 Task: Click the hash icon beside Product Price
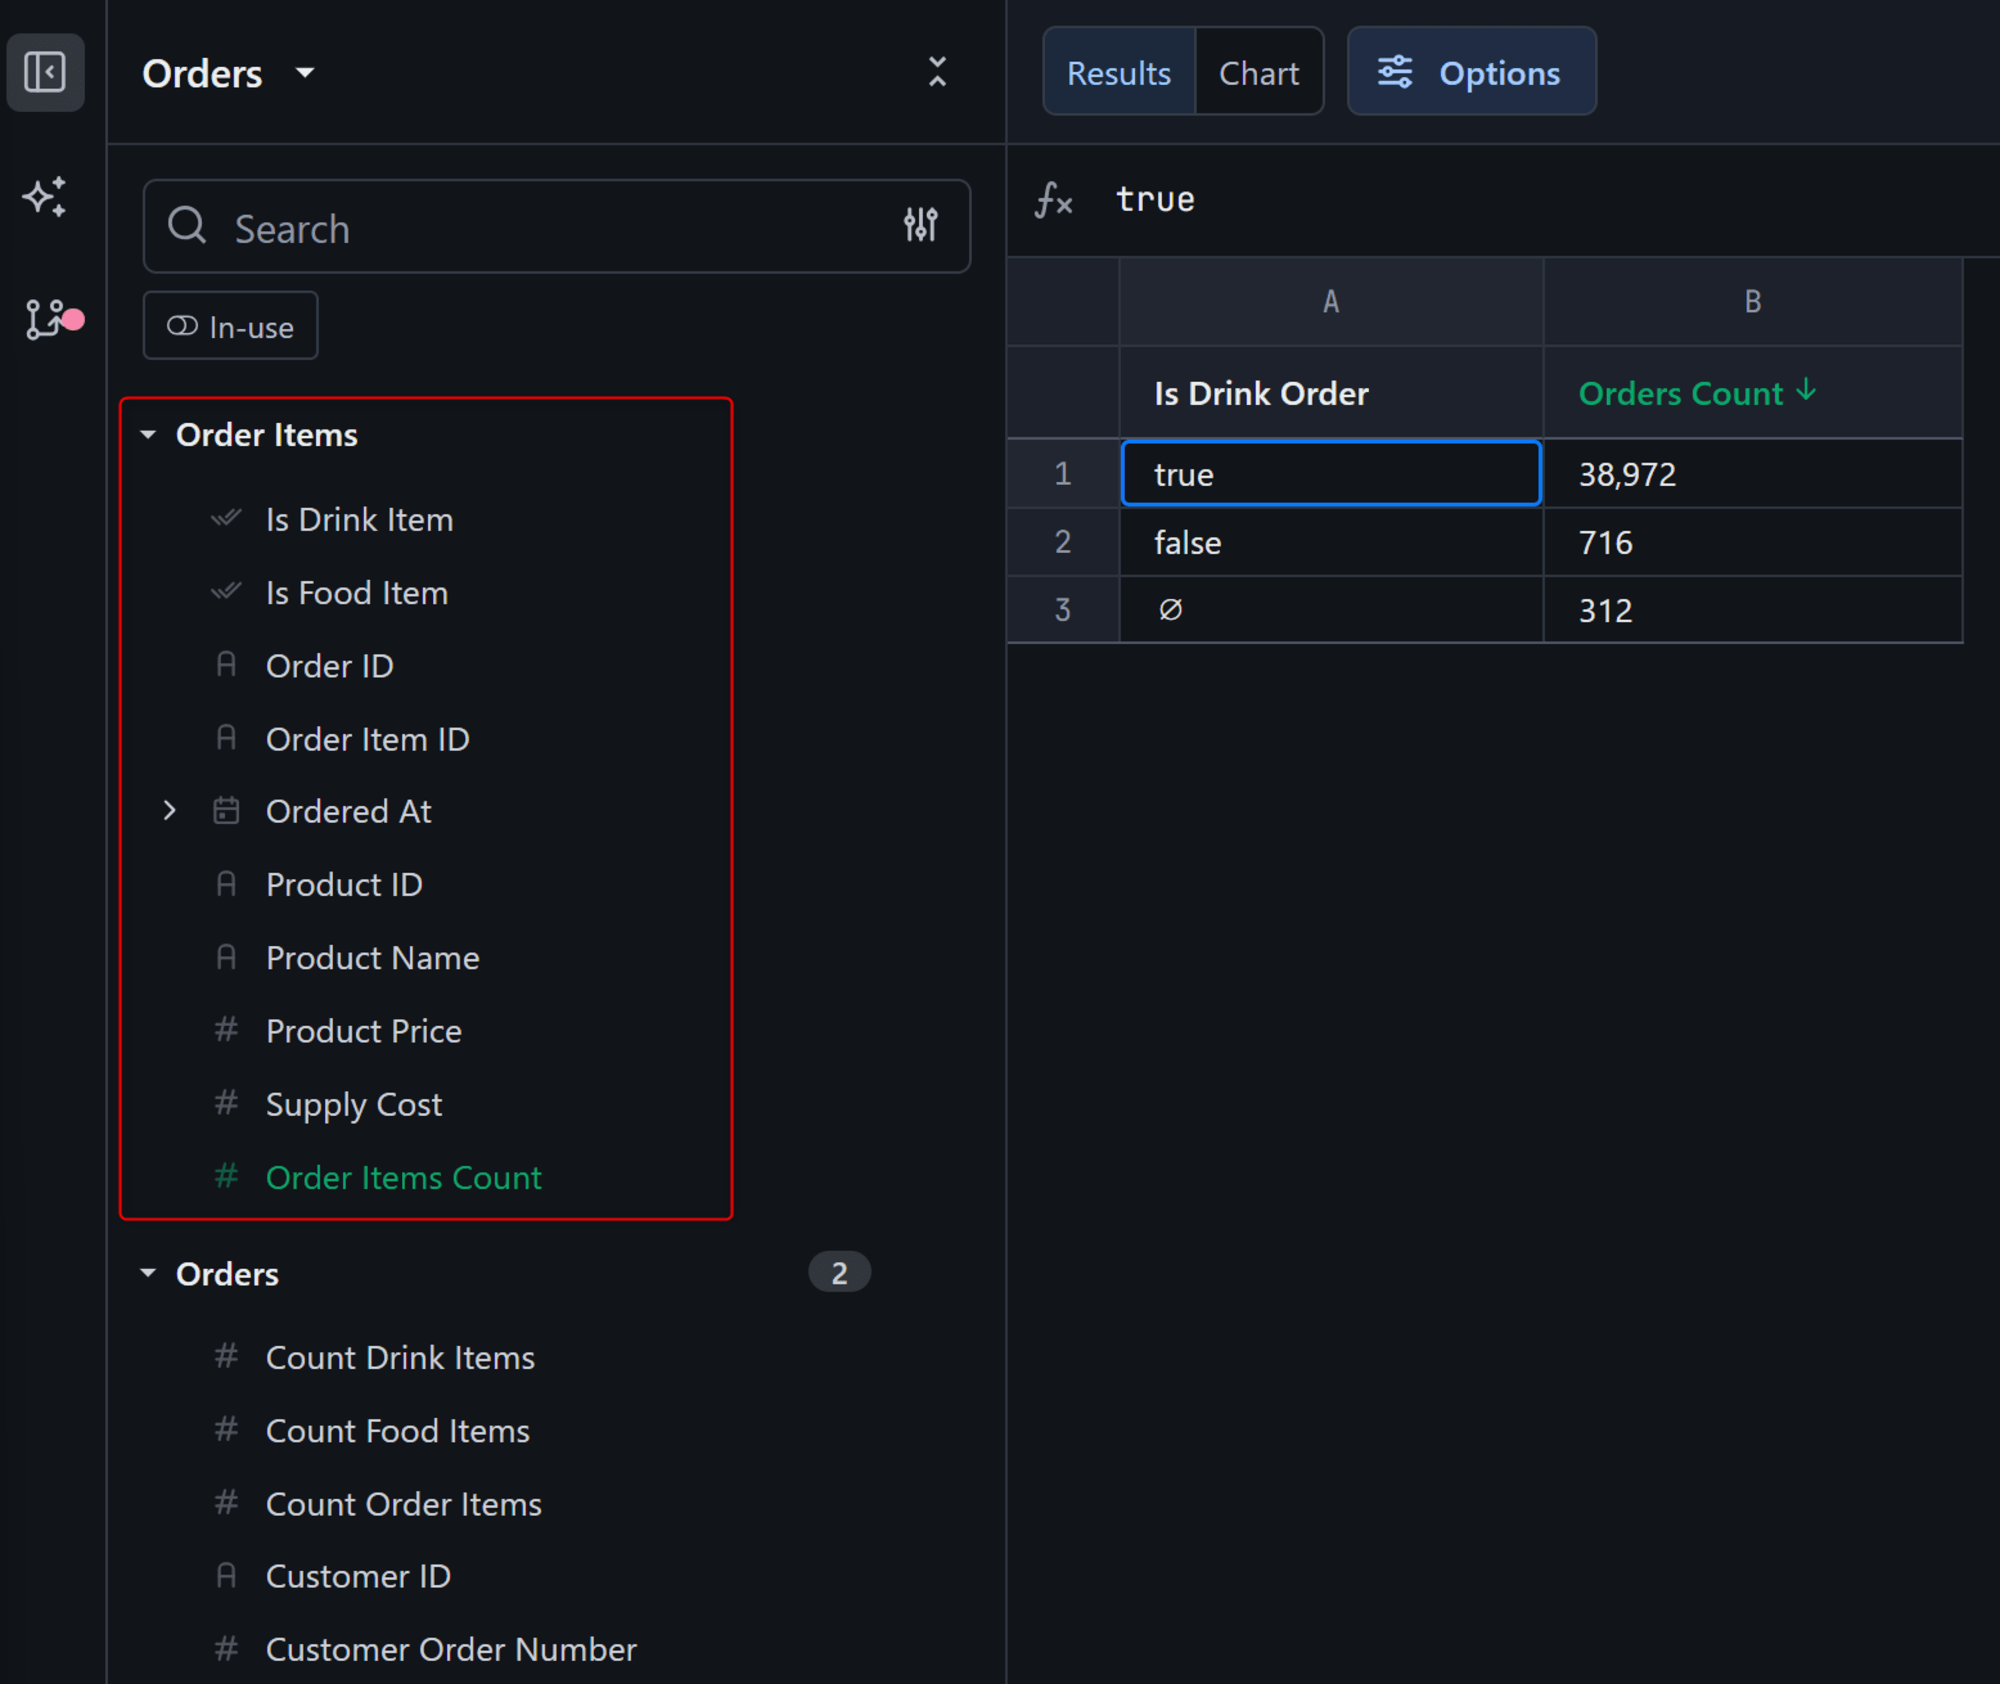(227, 1030)
